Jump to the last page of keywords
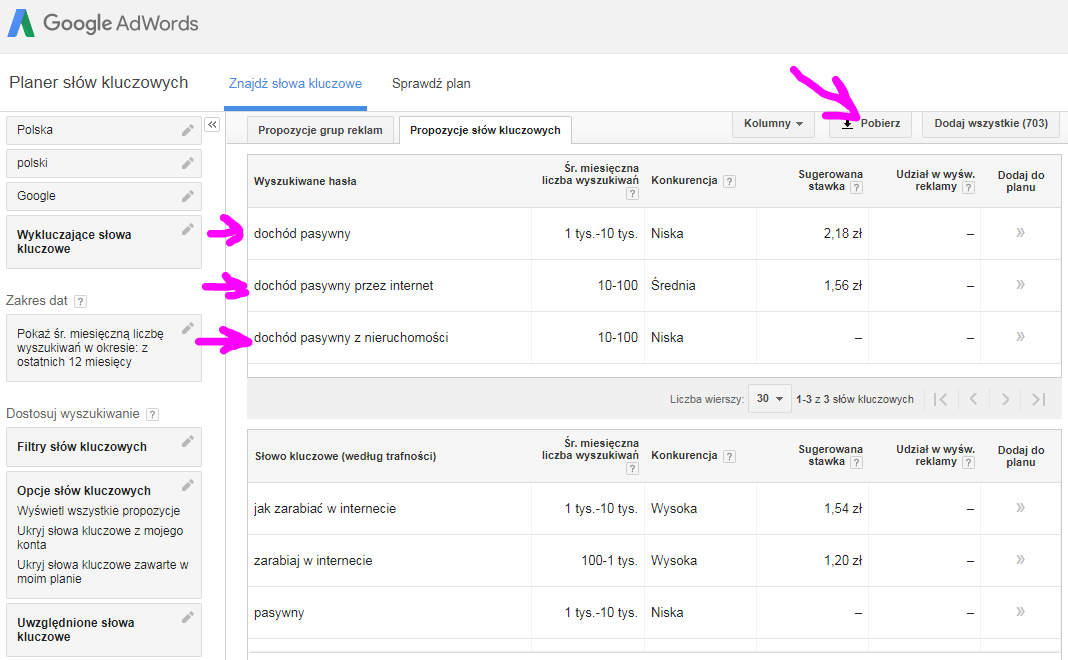 (x=1037, y=398)
